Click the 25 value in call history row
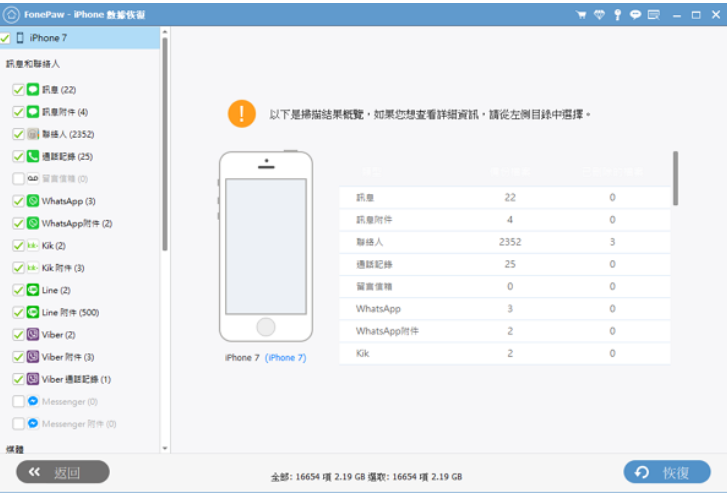 tap(510, 264)
